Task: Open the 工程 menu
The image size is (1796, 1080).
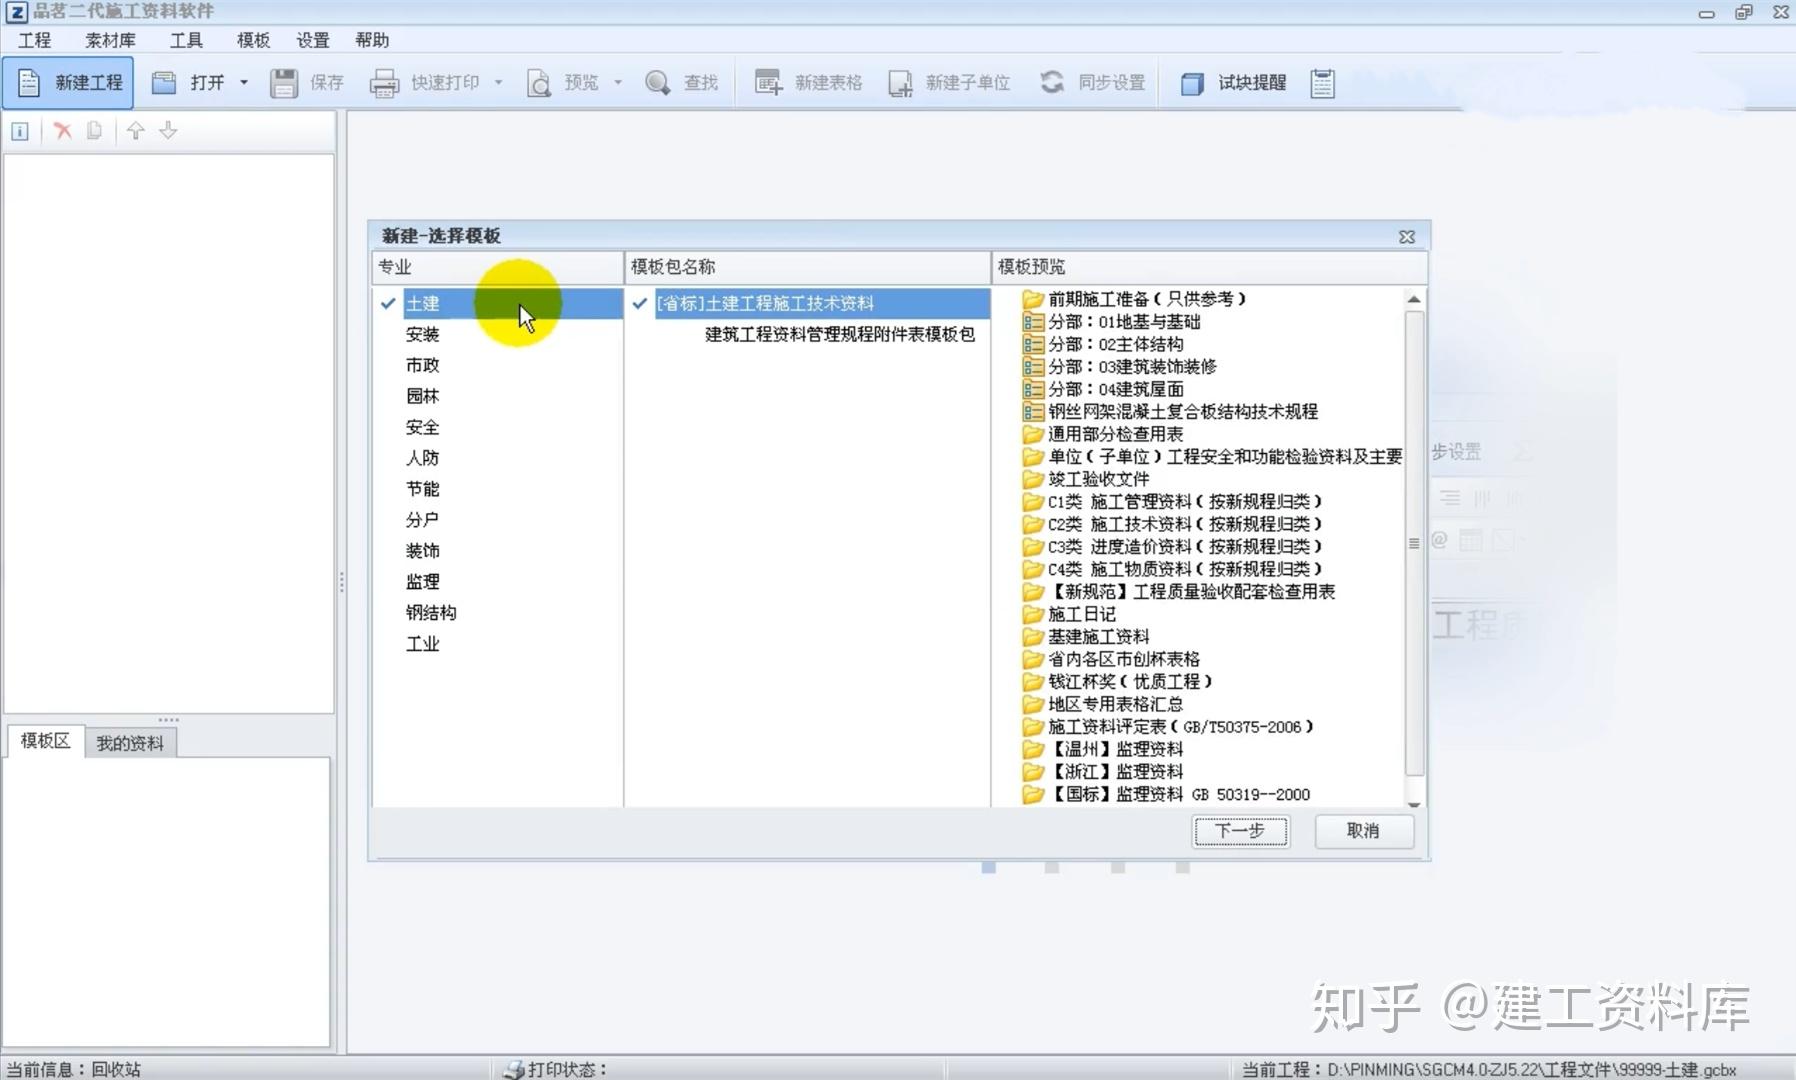Action: [34, 40]
